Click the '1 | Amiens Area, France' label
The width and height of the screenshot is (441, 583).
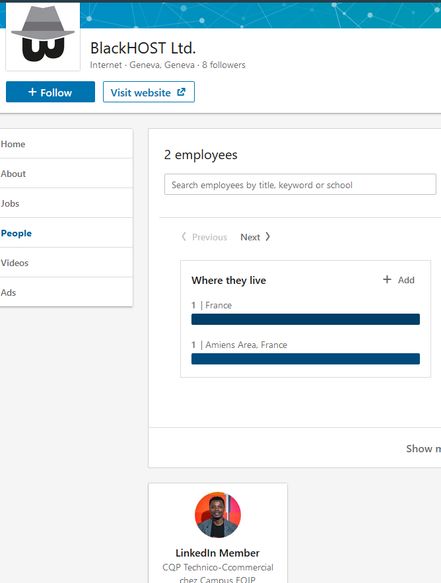(239, 345)
